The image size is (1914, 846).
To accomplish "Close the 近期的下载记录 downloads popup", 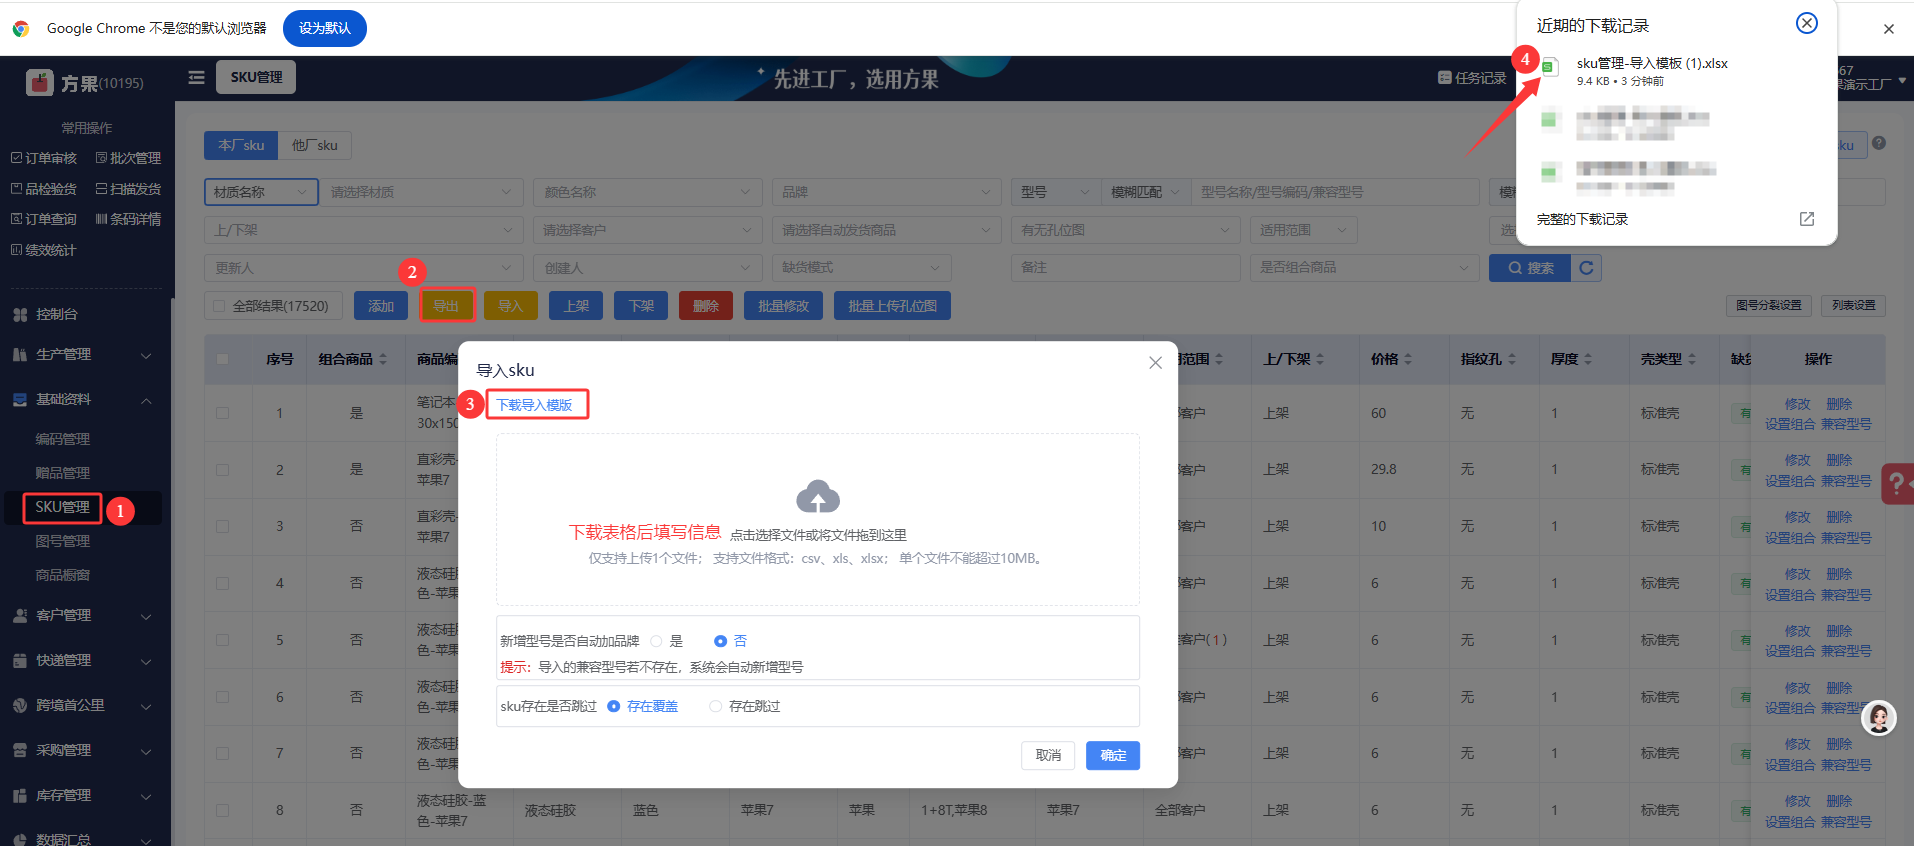I will (x=1807, y=23).
